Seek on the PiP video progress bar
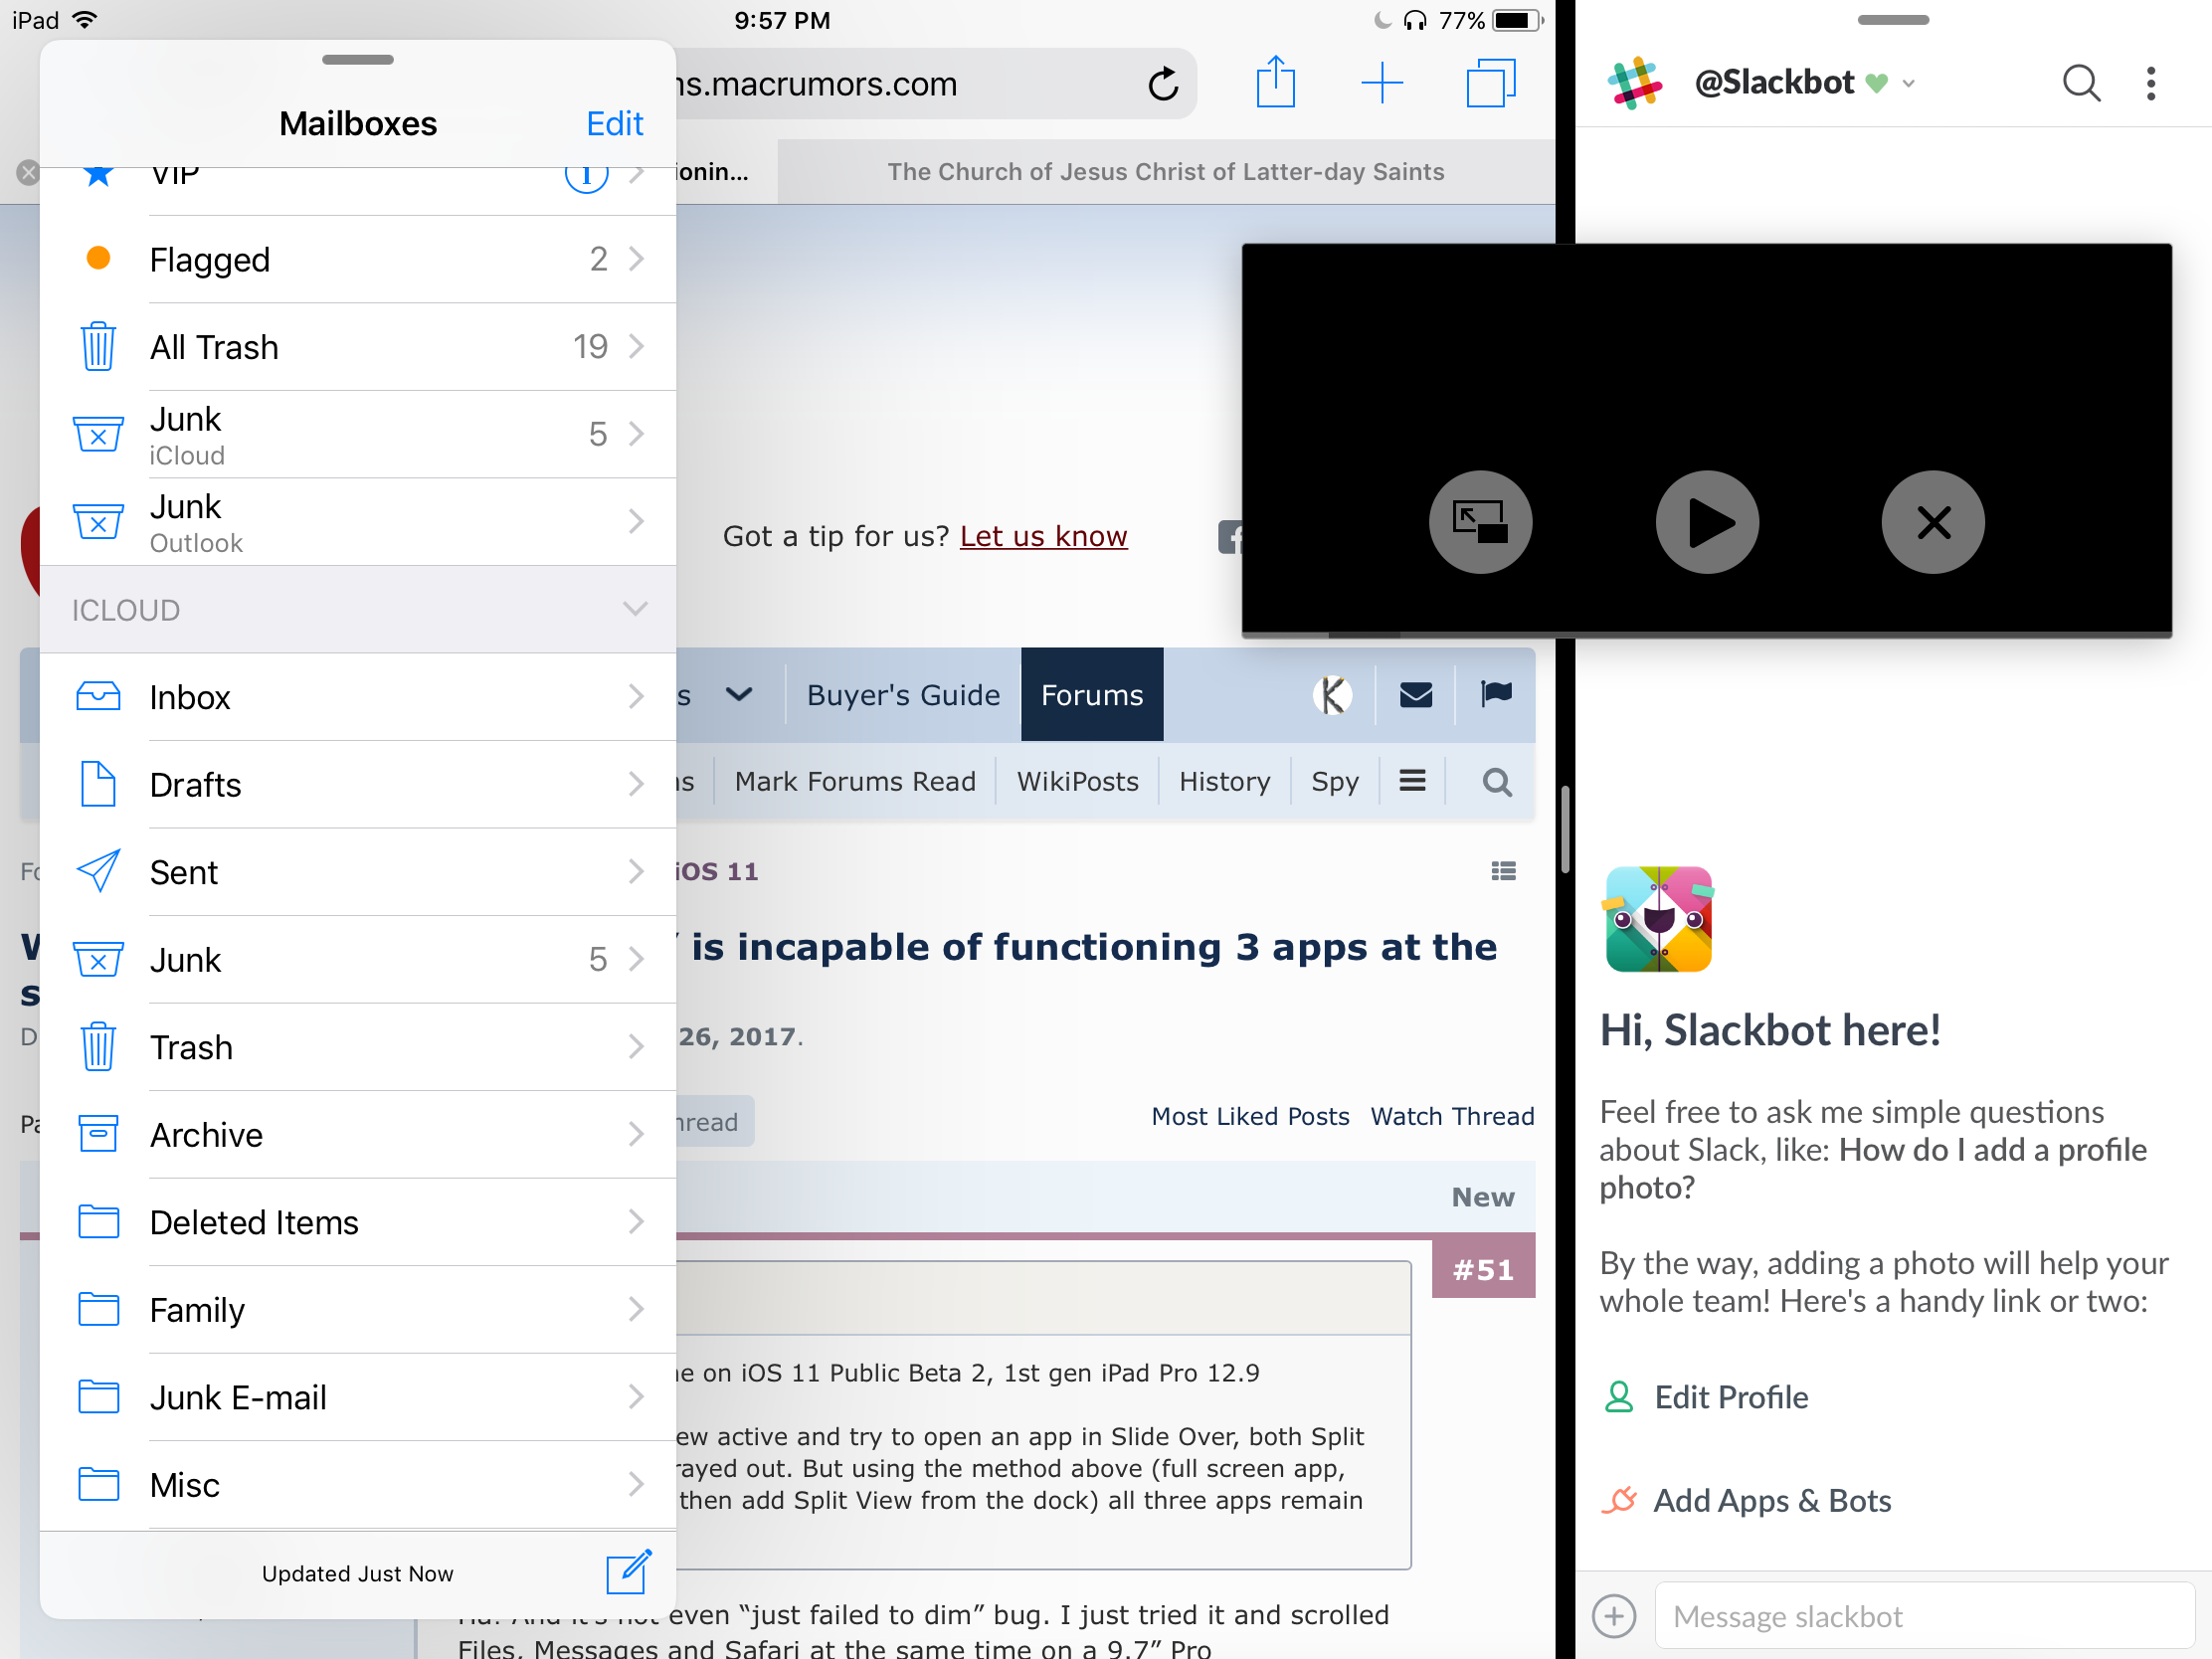2212x1659 pixels. [x=1706, y=634]
